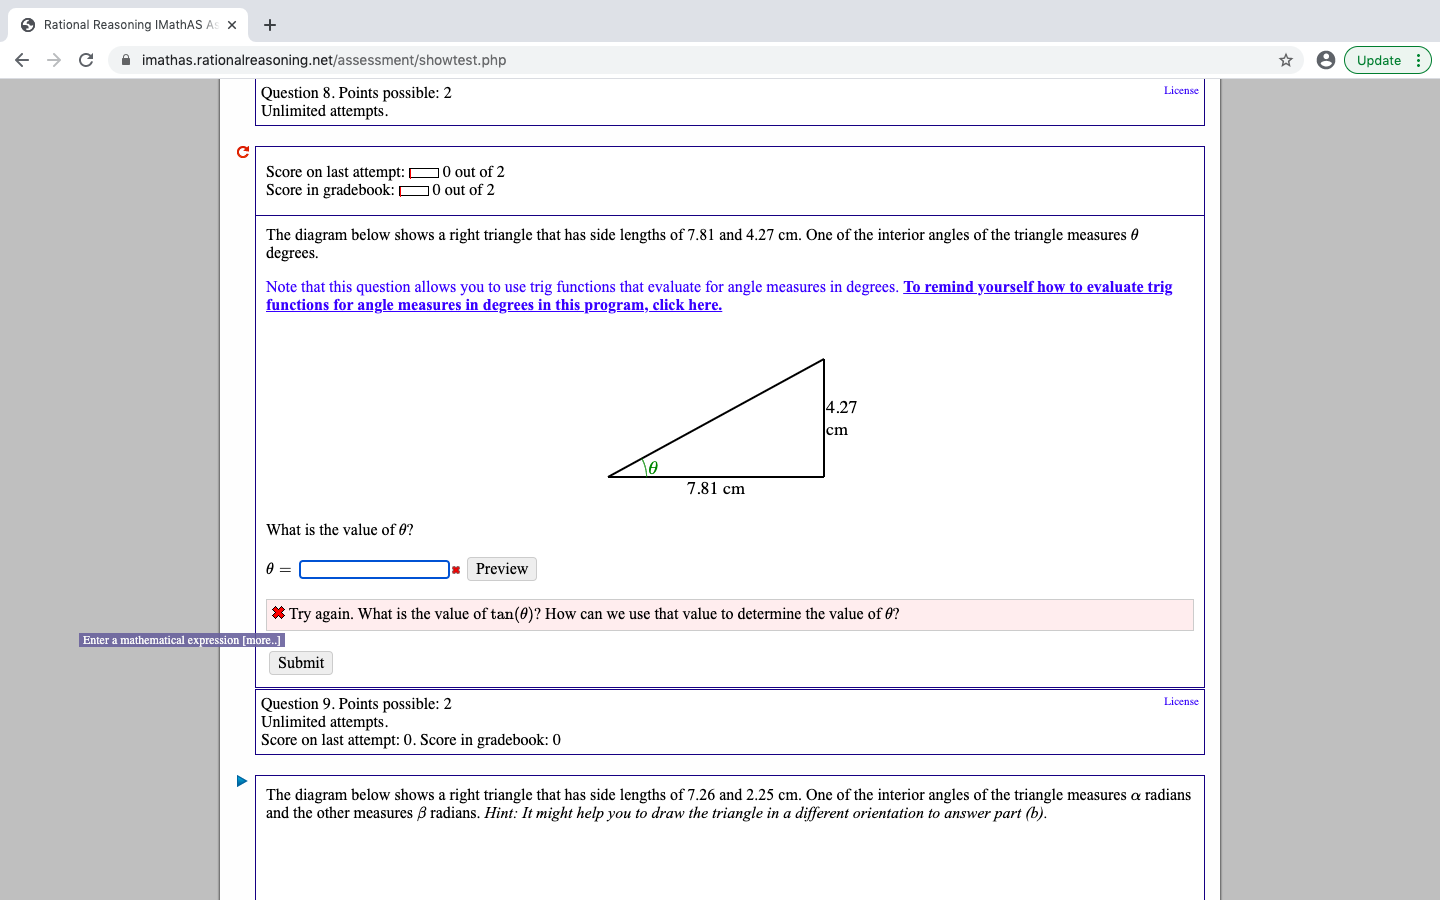
Task: Open Chrome's three-dot menu
Action: tap(1420, 60)
